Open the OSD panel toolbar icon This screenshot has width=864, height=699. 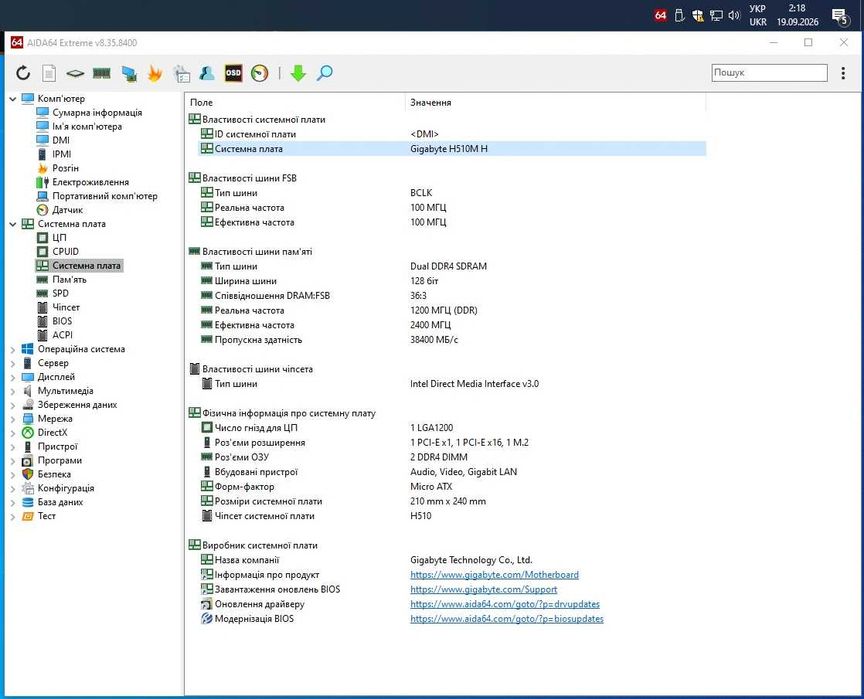(233, 73)
